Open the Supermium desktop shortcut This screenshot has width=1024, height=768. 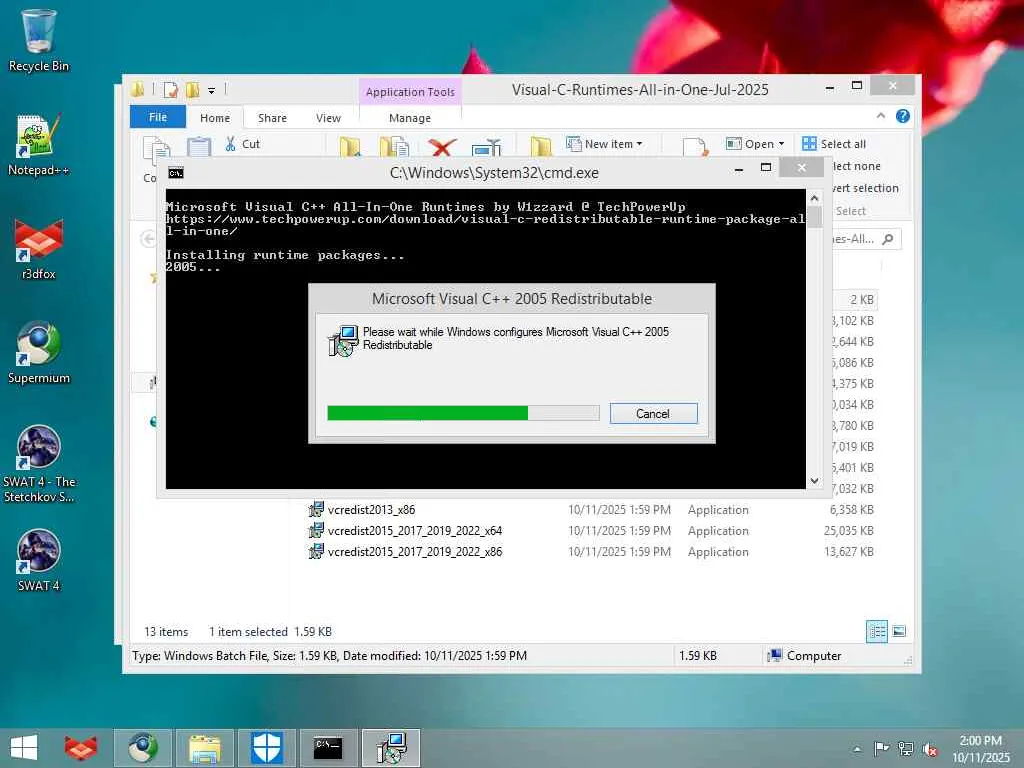click(x=39, y=353)
